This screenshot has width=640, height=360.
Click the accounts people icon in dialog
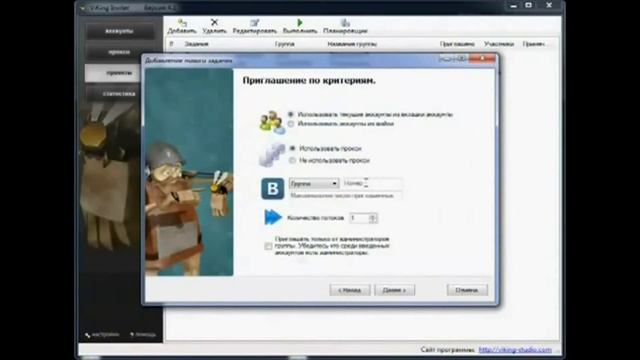click(272, 122)
